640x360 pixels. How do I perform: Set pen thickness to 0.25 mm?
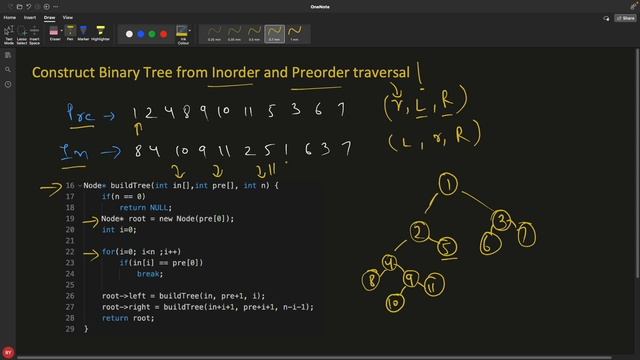214,33
